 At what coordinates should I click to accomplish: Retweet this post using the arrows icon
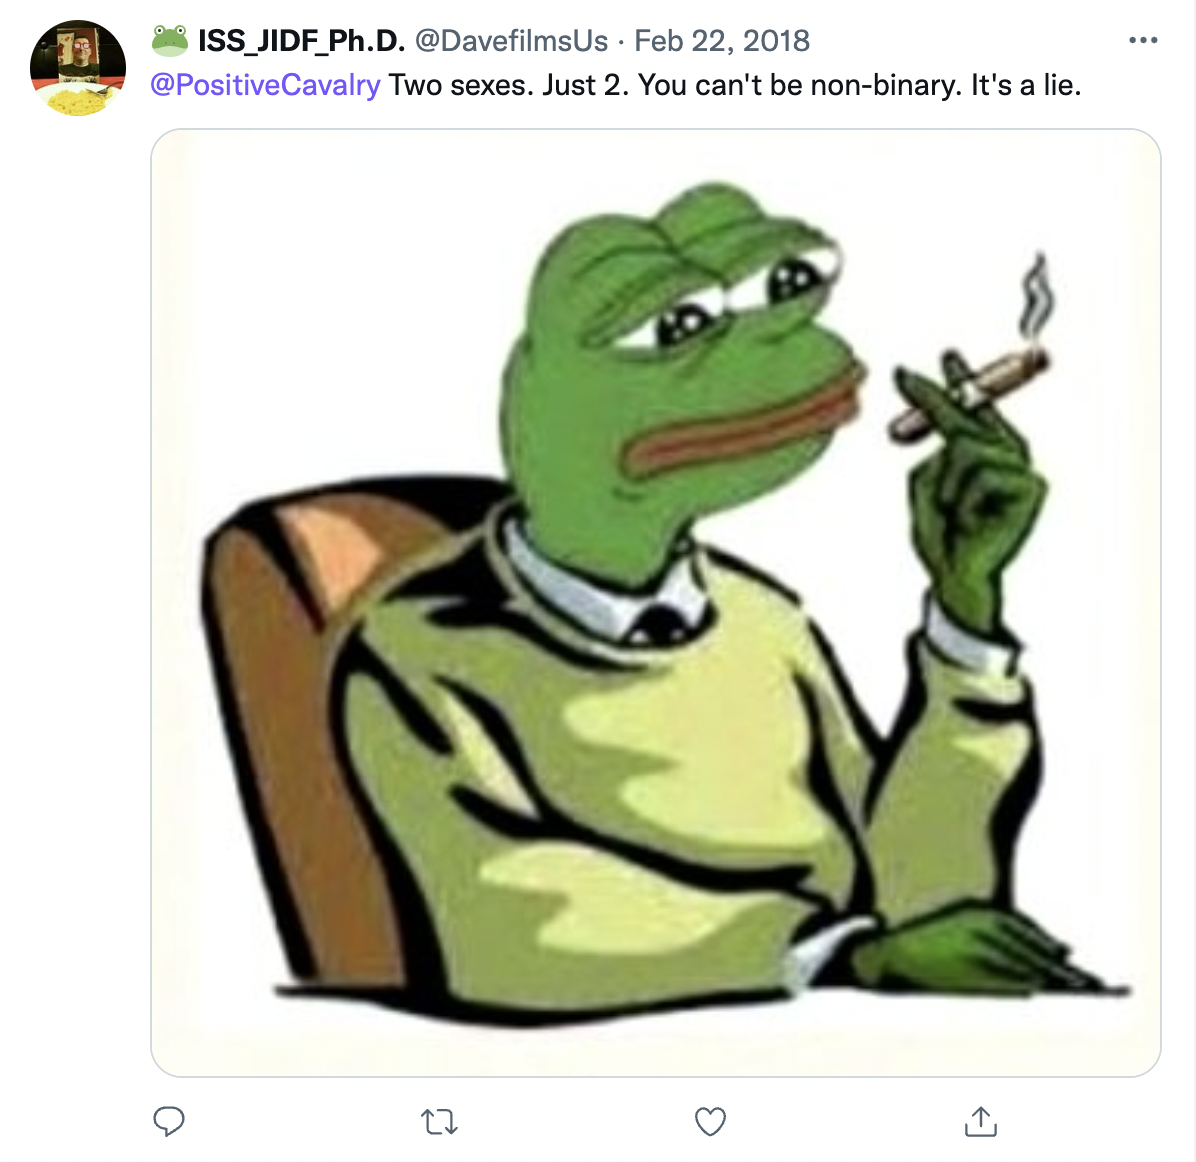point(439,1122)
